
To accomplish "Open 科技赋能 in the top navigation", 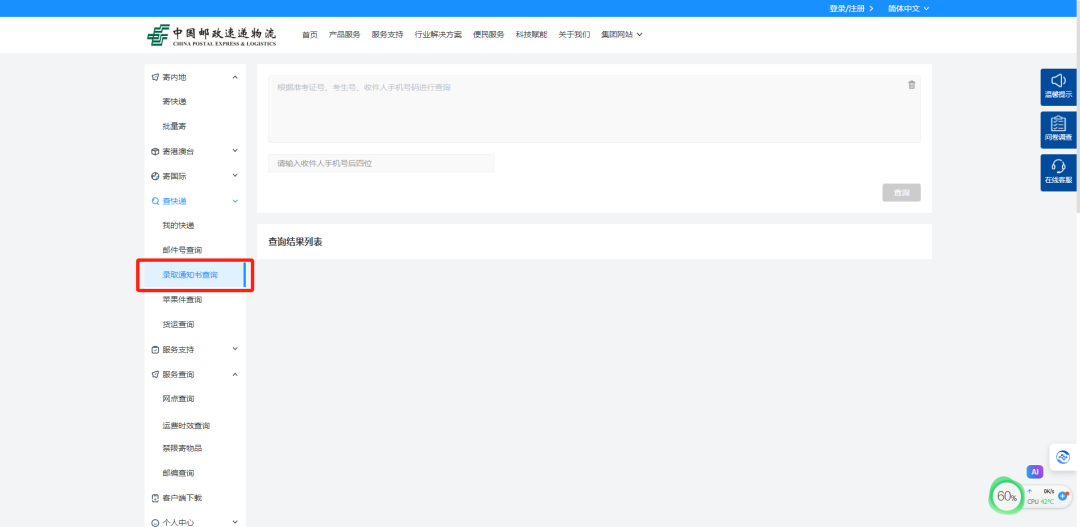I will tap(531, 34).
